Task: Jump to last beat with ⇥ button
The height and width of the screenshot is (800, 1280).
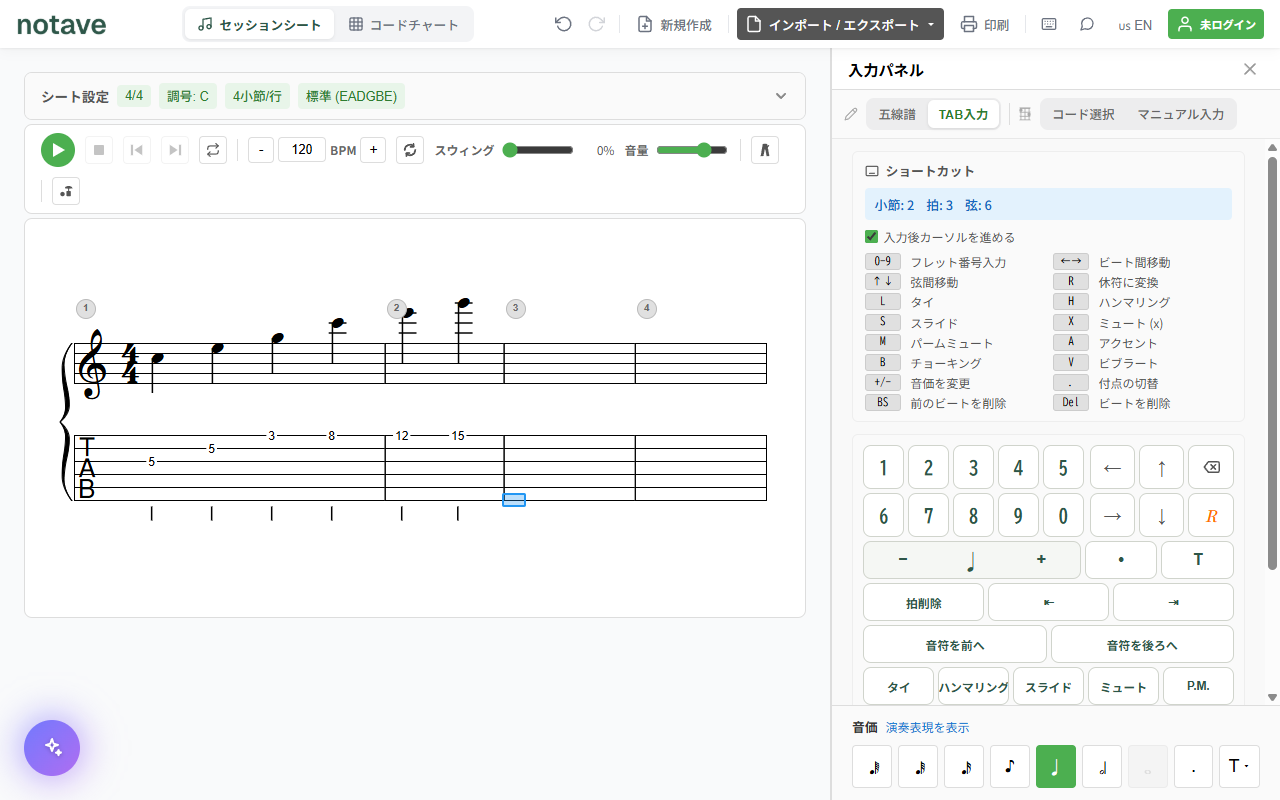Action: click(1173, 603)
